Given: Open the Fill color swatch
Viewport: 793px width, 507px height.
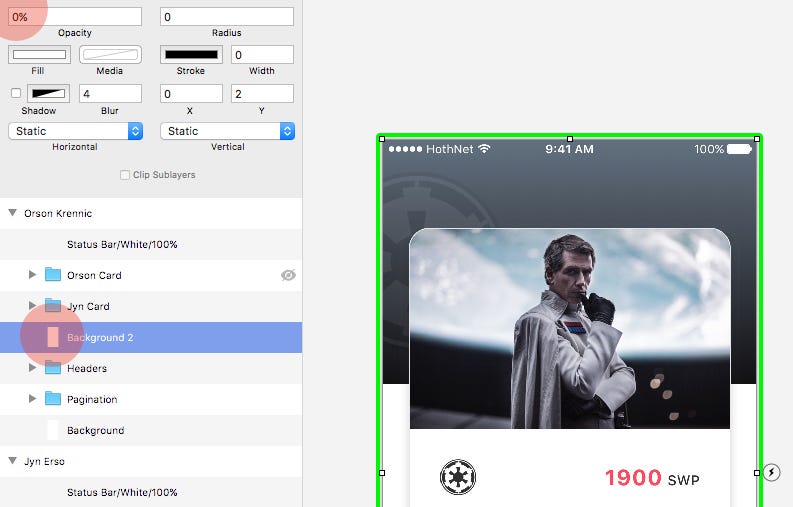Looking at the screenshot, I should (39, 55).
